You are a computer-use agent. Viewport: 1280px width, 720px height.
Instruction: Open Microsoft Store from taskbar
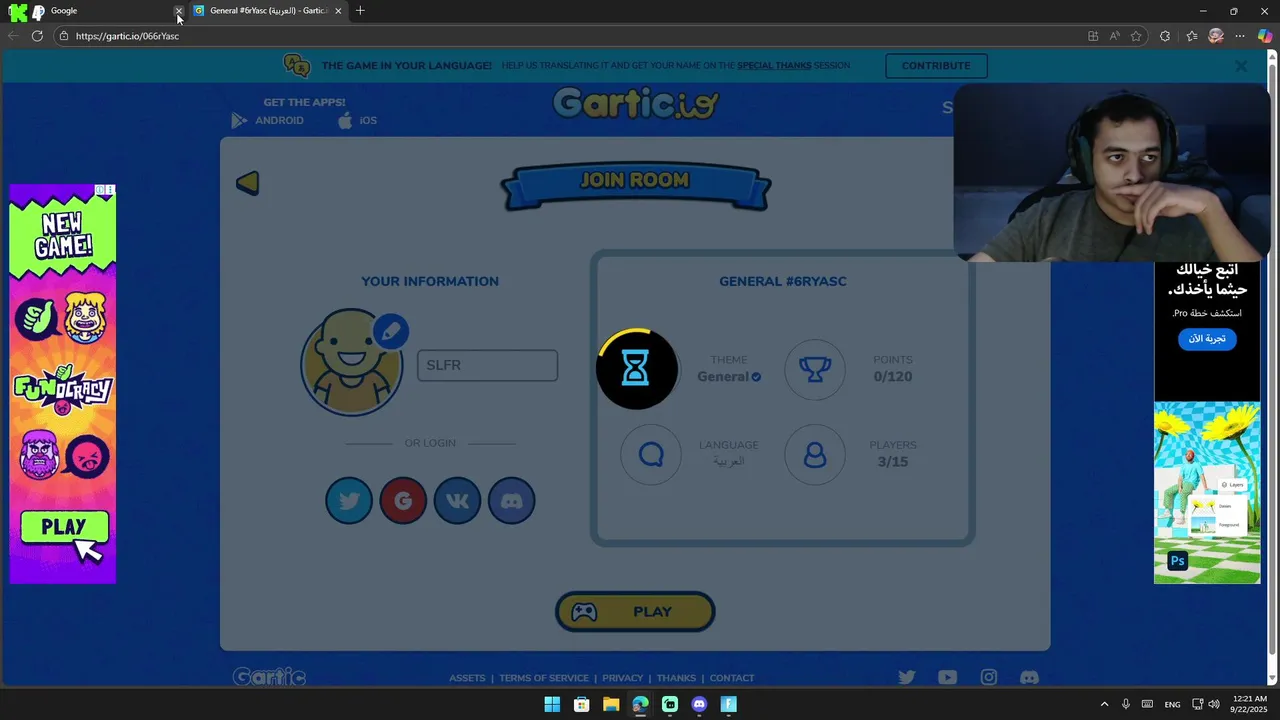[581, 704]
